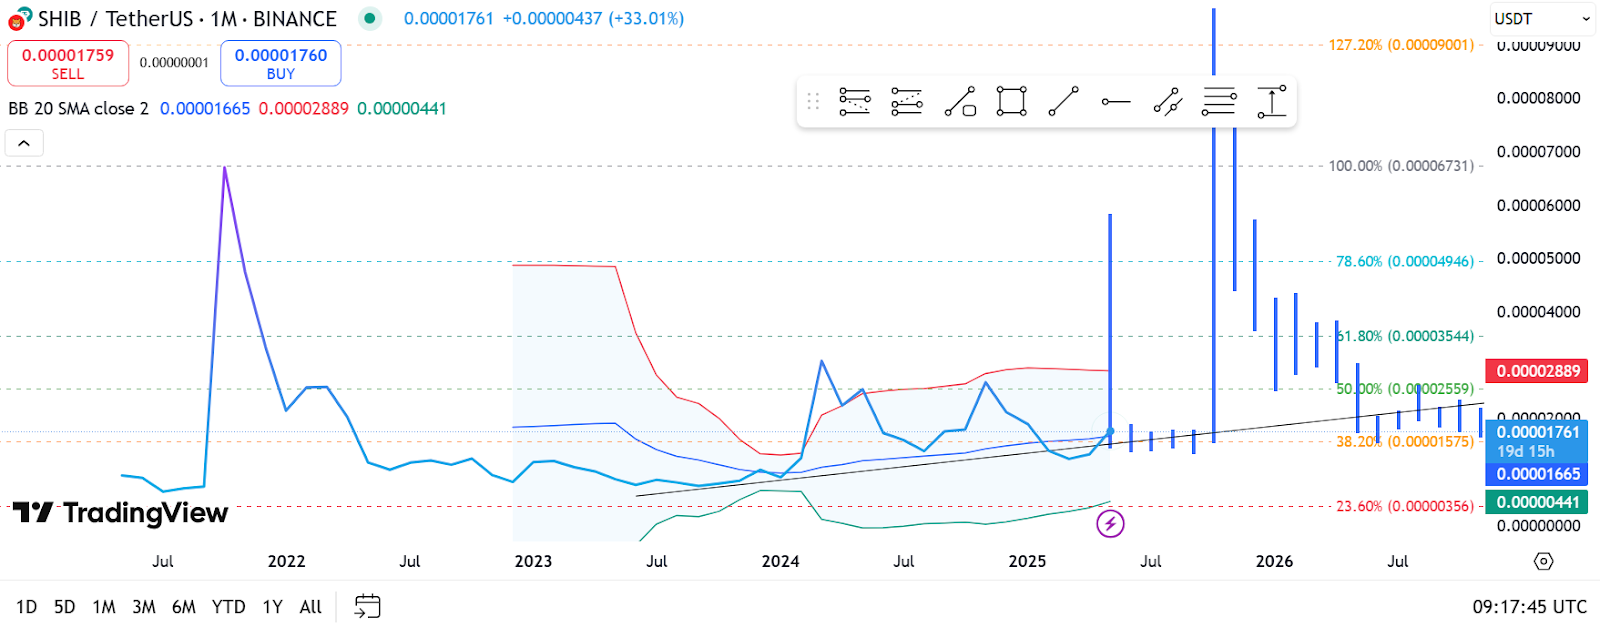Switch to the 1Y time range
Image resolution: width=1600 pixels, height=627 pixels.
click(x=272, y=607)
